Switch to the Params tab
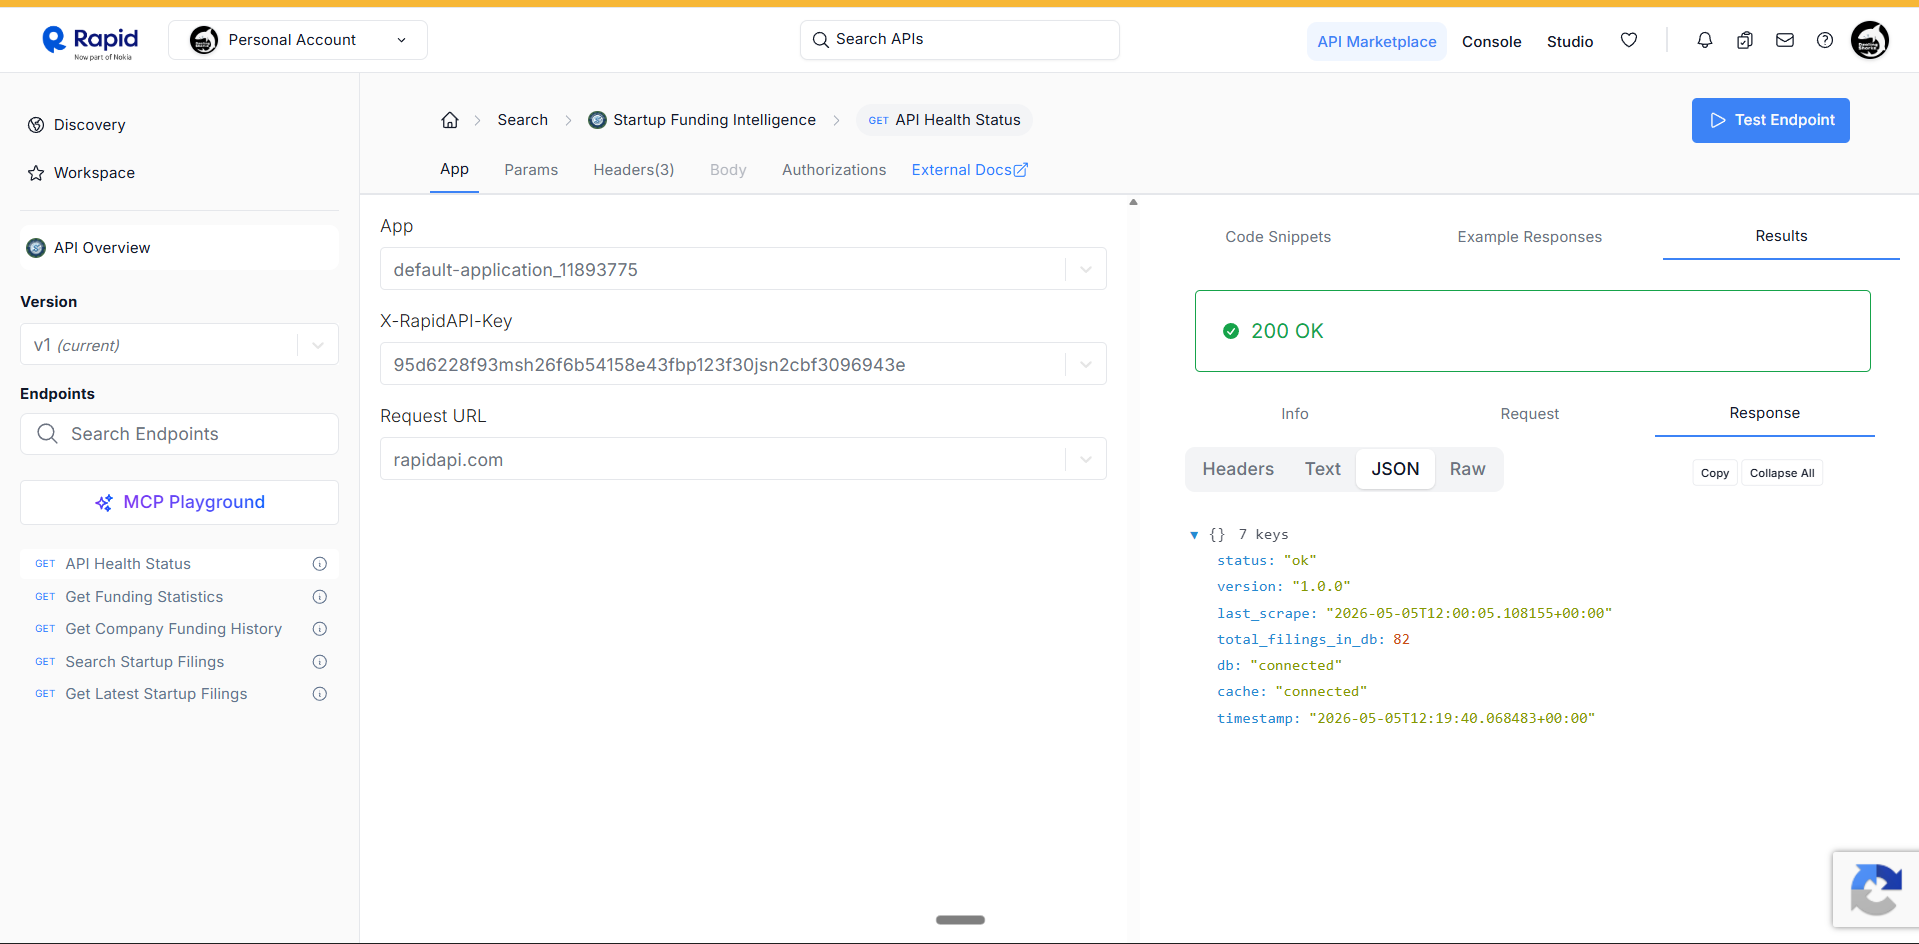The width and height of the screenshot is (1919, 944). 531,170
